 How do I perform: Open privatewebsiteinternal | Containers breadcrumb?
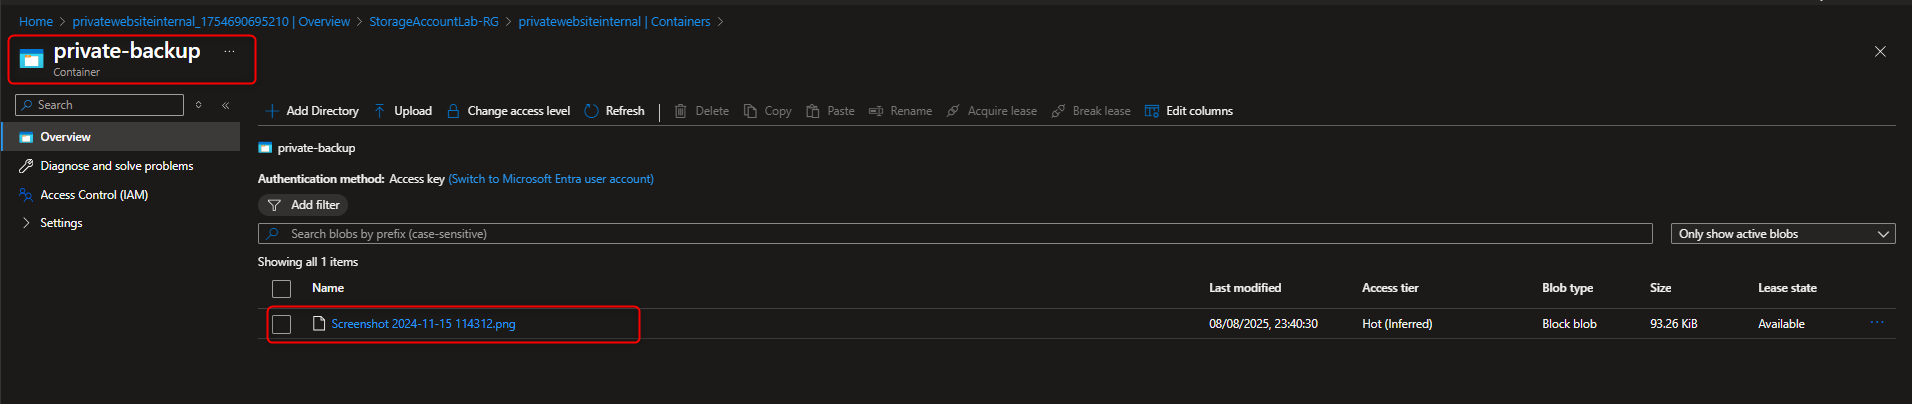[614, 21]
